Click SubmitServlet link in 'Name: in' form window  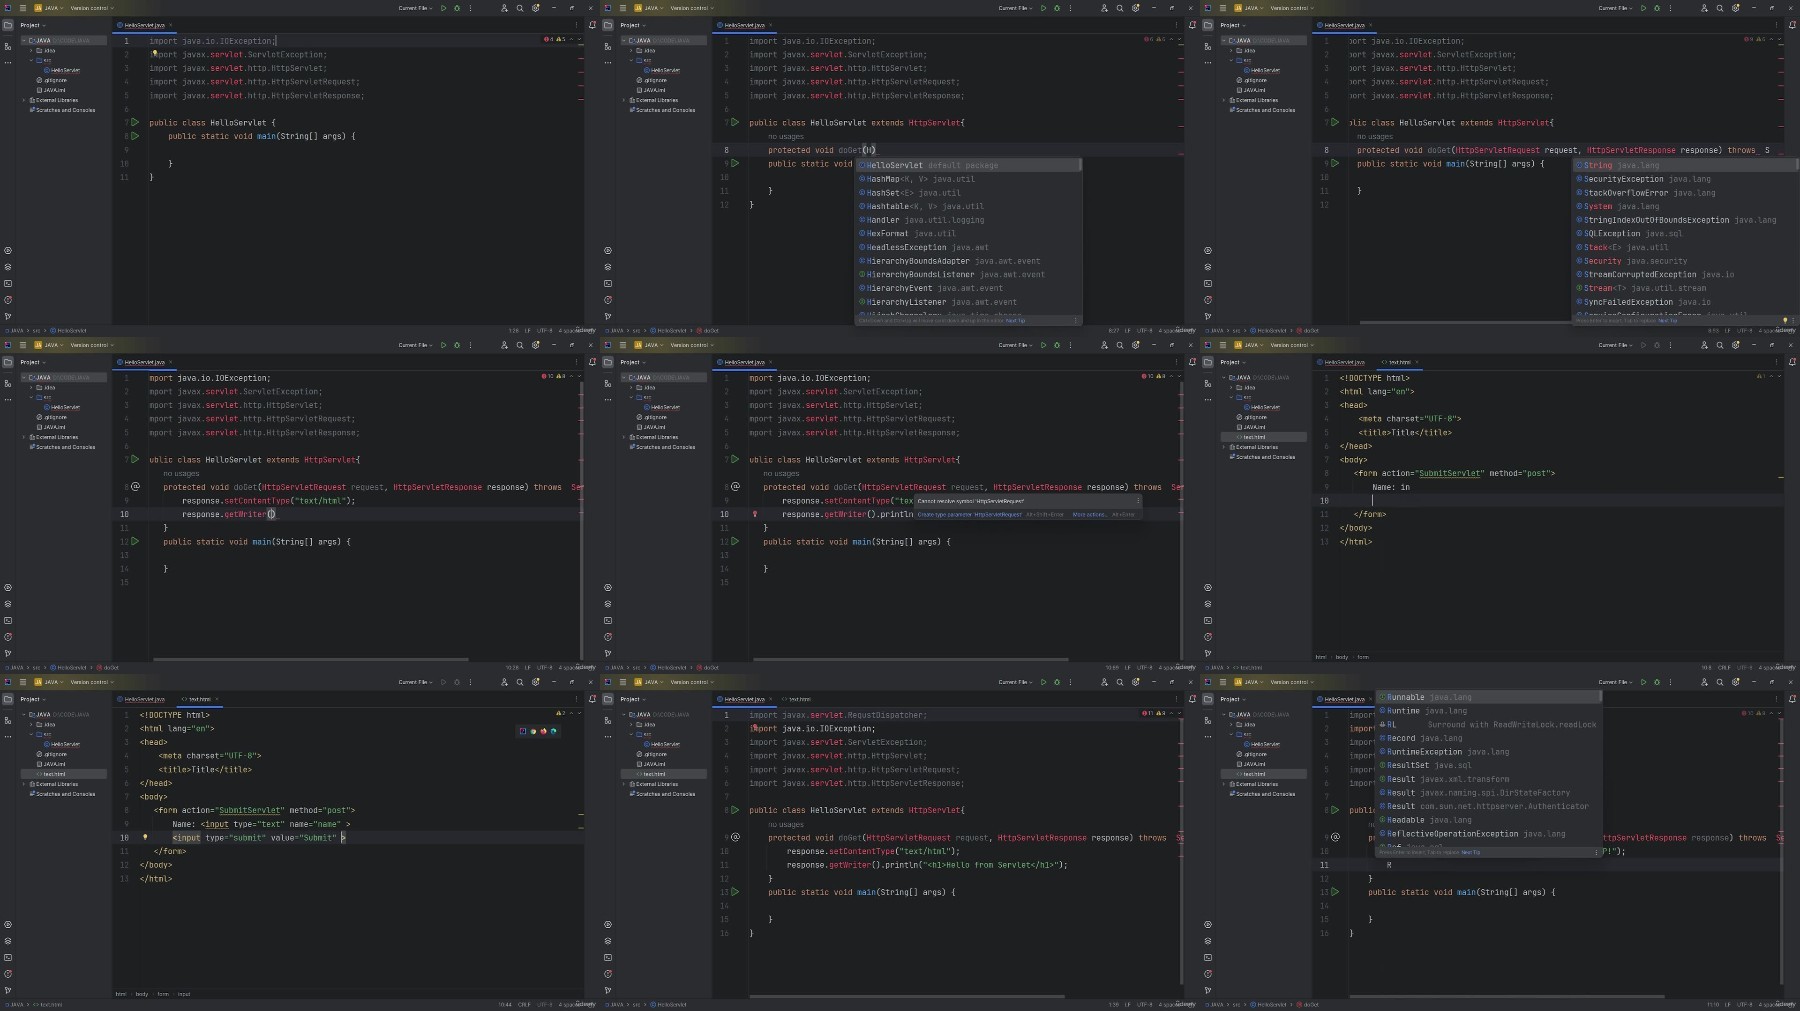click(1451, 473)
